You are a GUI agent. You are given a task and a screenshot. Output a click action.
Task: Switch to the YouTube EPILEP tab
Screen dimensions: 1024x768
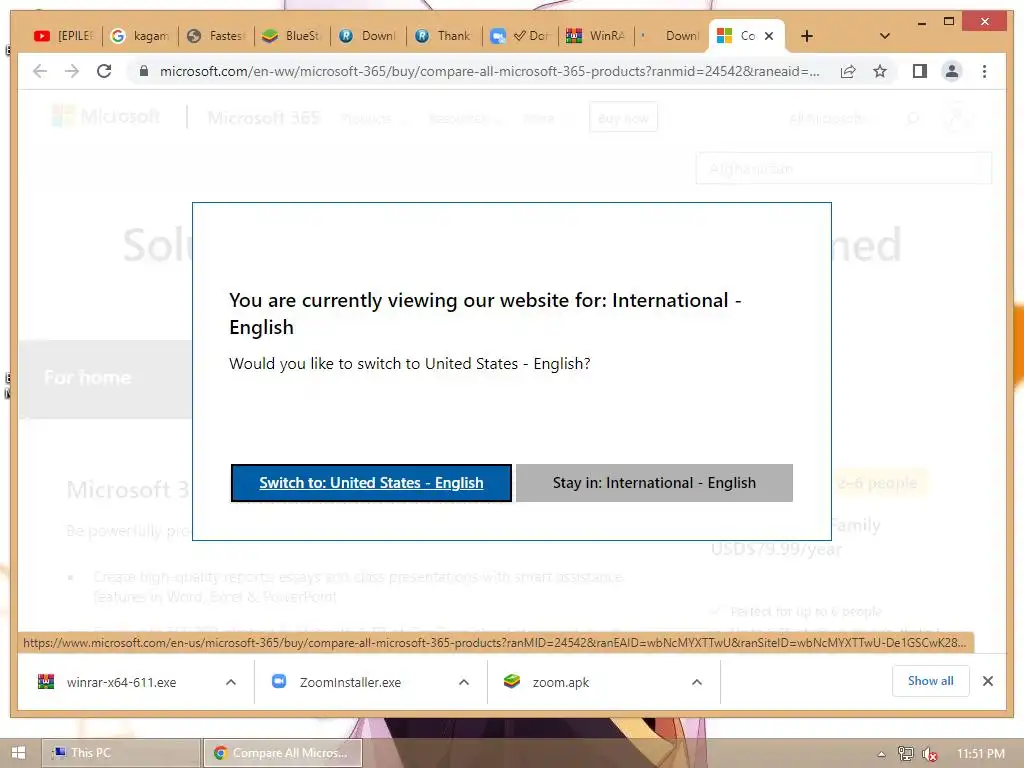[64, 36]
